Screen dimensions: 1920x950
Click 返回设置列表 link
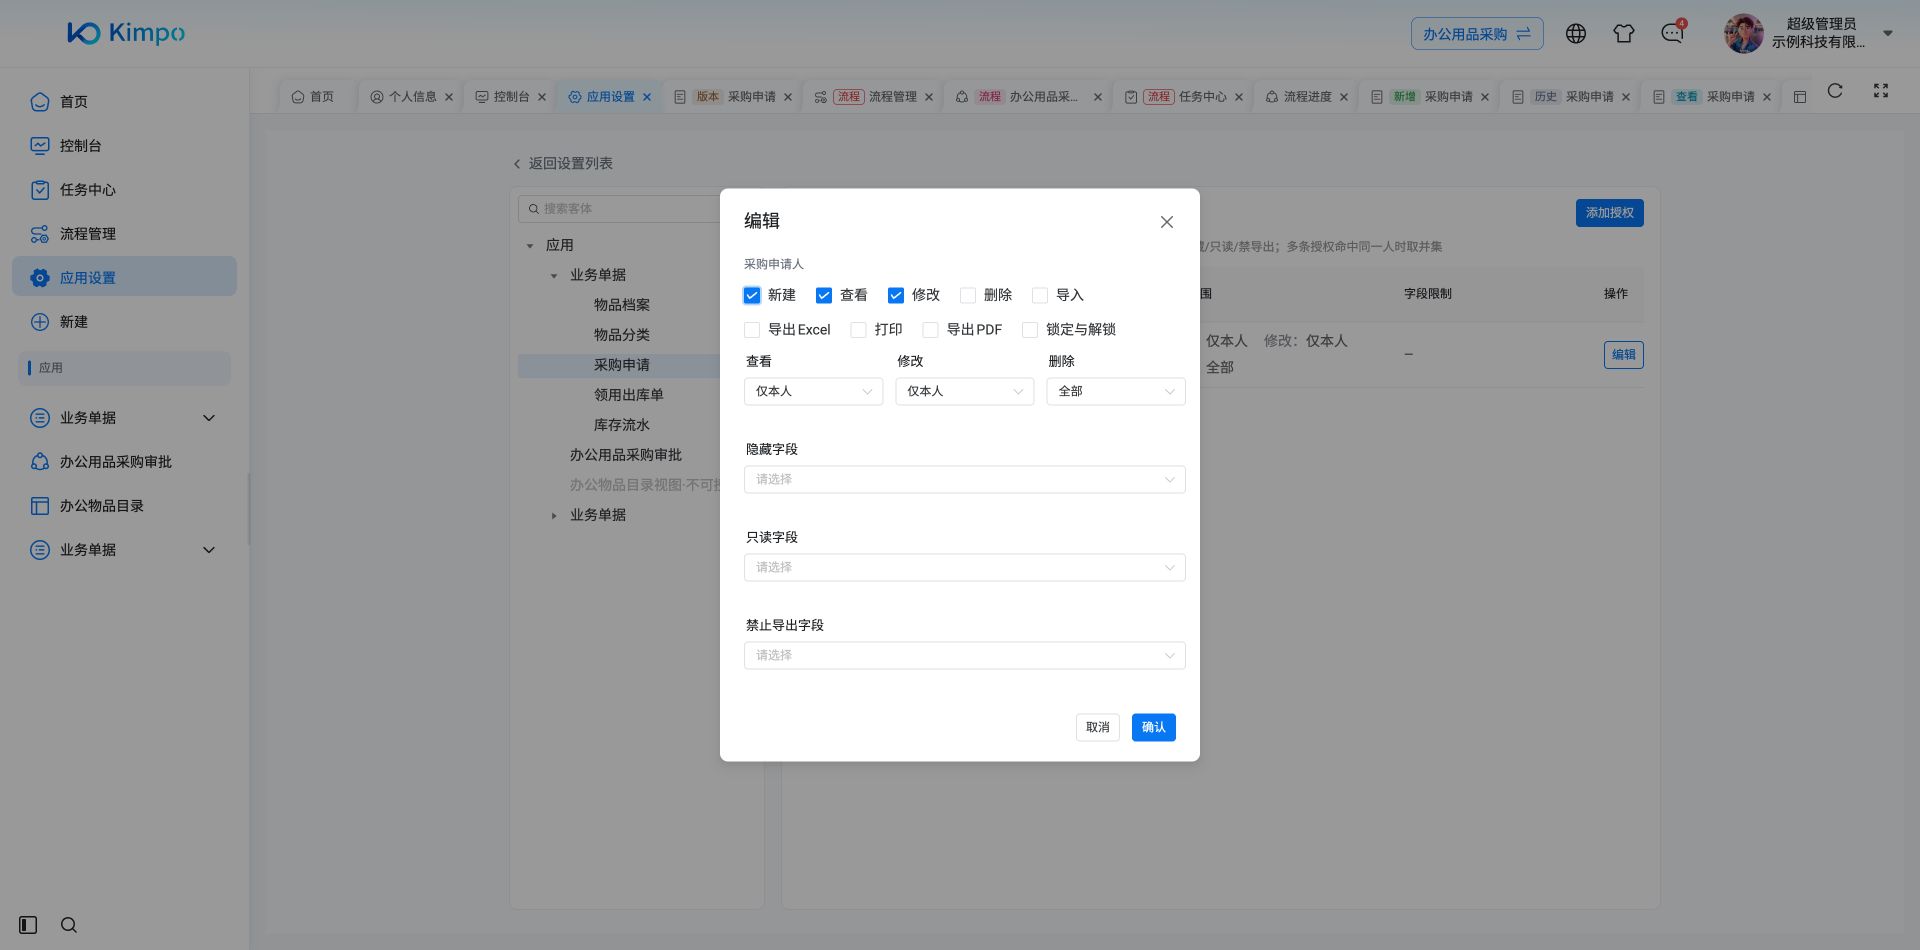[x=563, y=163]
